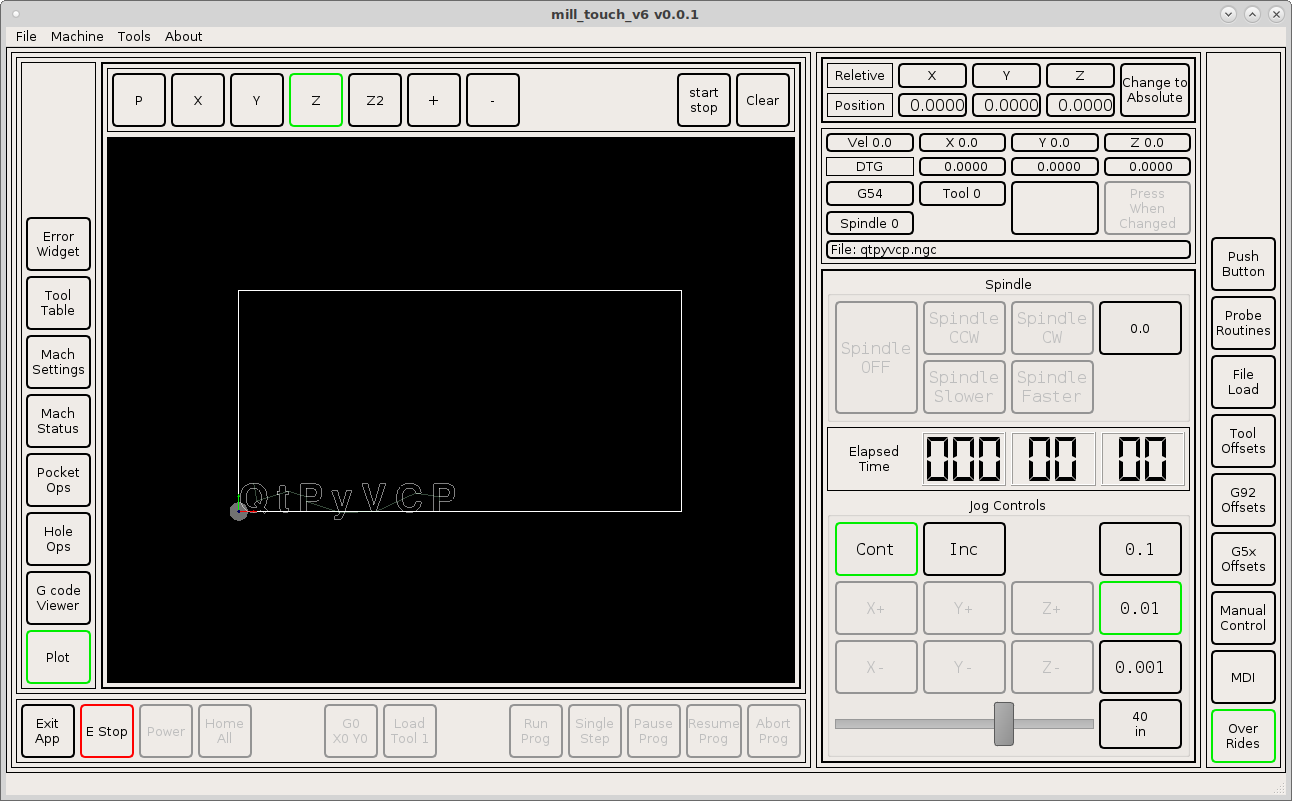Screen dimensions: 1292x801
Task: Click the Vel 0.0 readout
Action: click(870, 142)
